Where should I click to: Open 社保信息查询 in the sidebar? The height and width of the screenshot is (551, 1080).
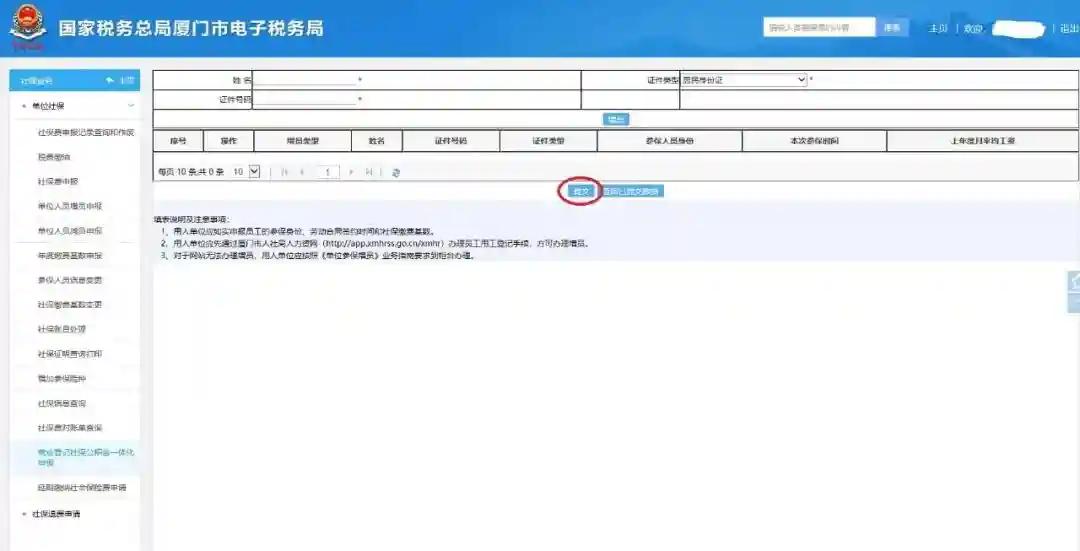61,403
